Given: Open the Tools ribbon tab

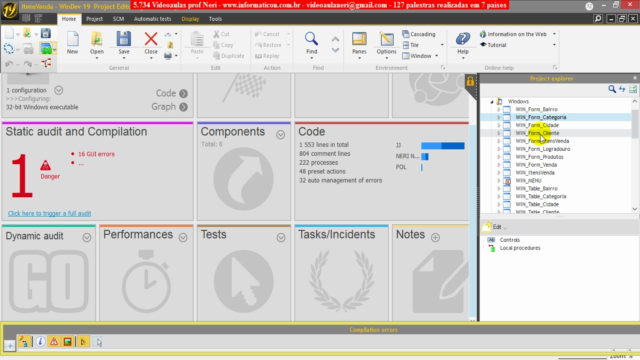Looking at the screenshot, I should click(x=215, y=19).
